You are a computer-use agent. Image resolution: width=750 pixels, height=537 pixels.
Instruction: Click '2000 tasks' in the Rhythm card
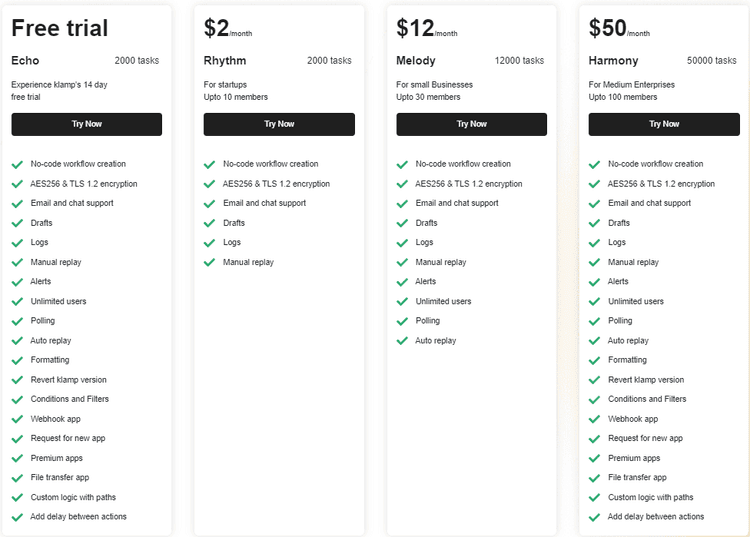(x=329, y=61)
